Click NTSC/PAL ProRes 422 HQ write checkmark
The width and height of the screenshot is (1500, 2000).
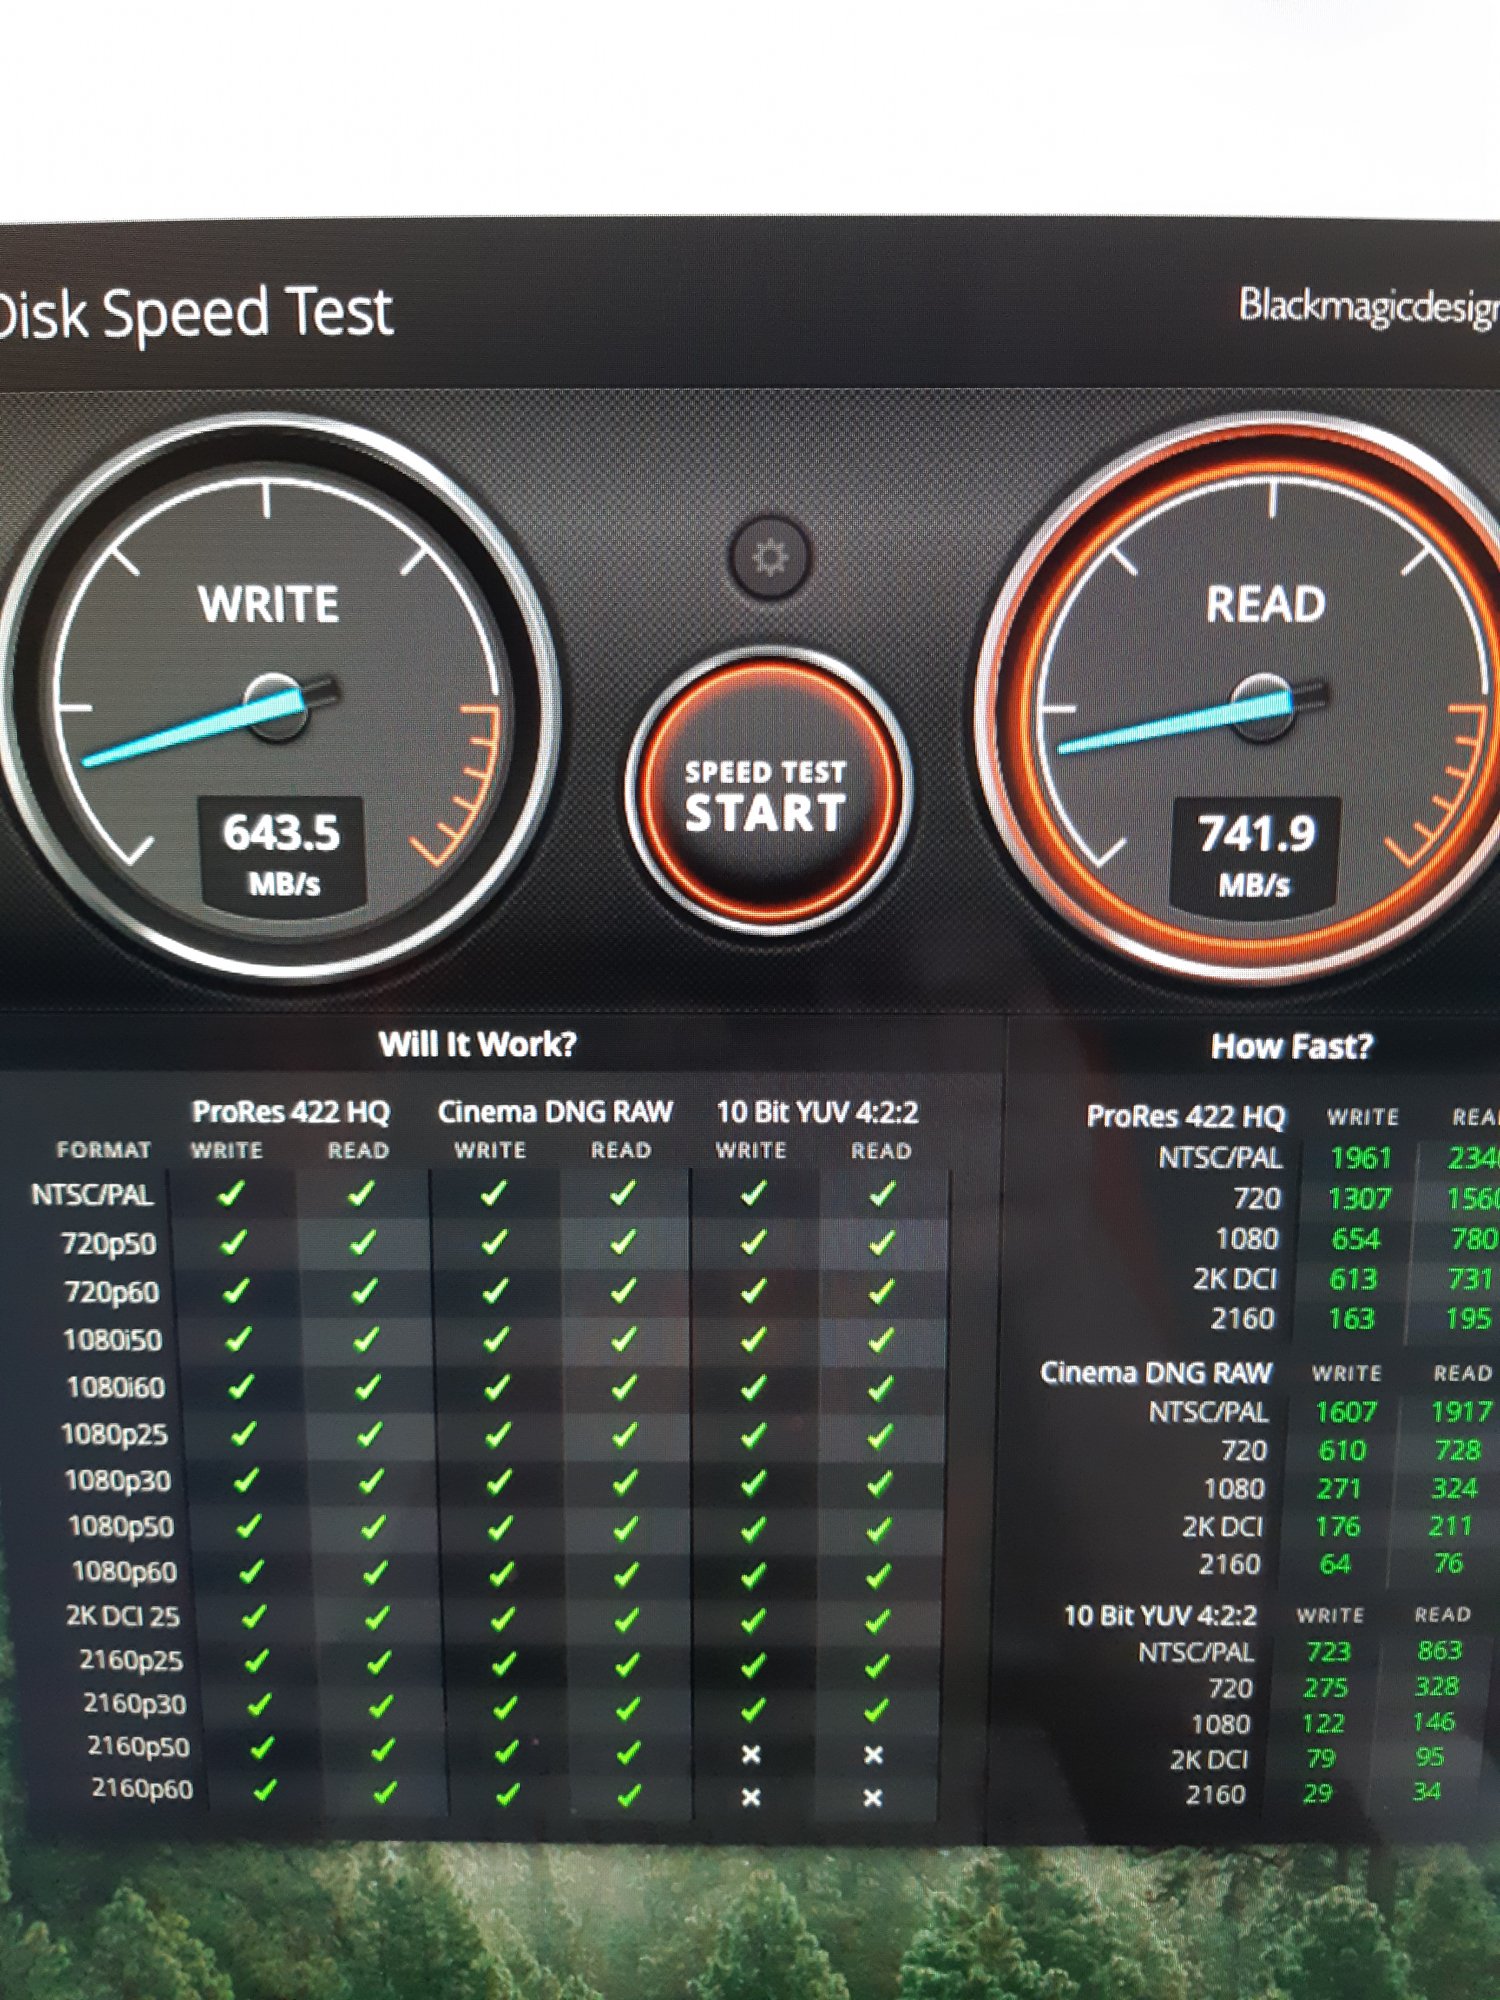pos(231,1193)
